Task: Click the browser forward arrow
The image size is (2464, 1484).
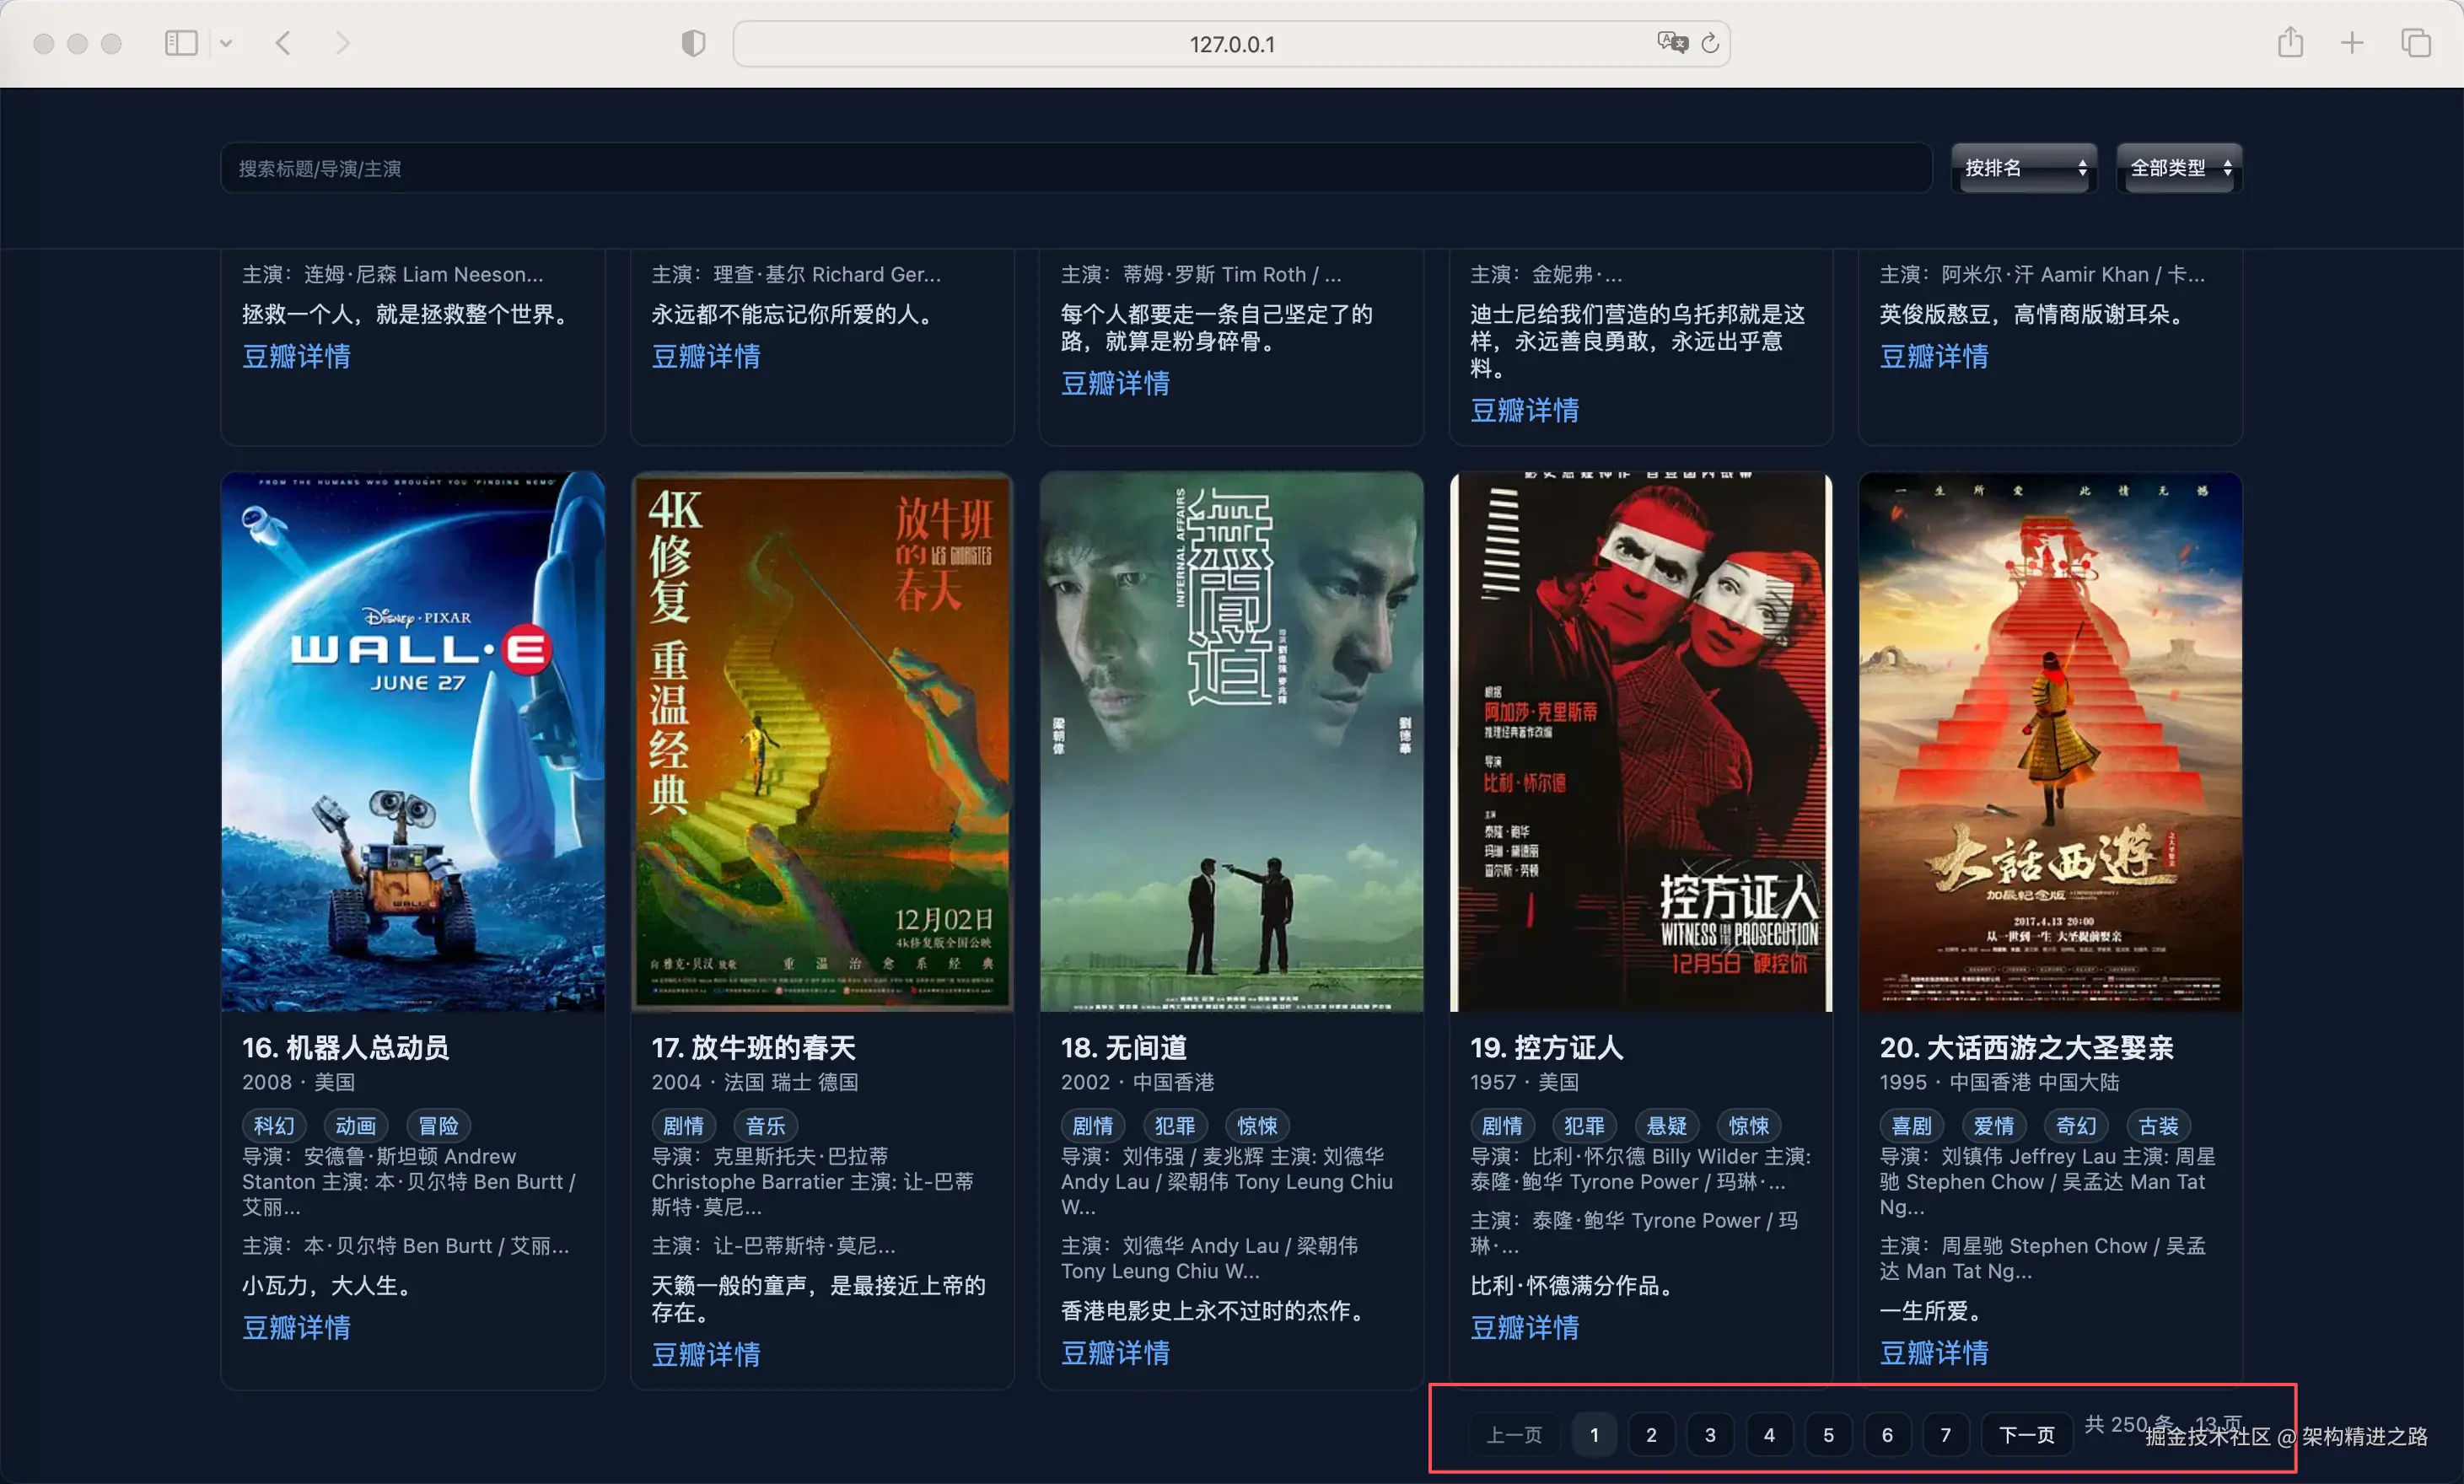Action: point(343,43)
